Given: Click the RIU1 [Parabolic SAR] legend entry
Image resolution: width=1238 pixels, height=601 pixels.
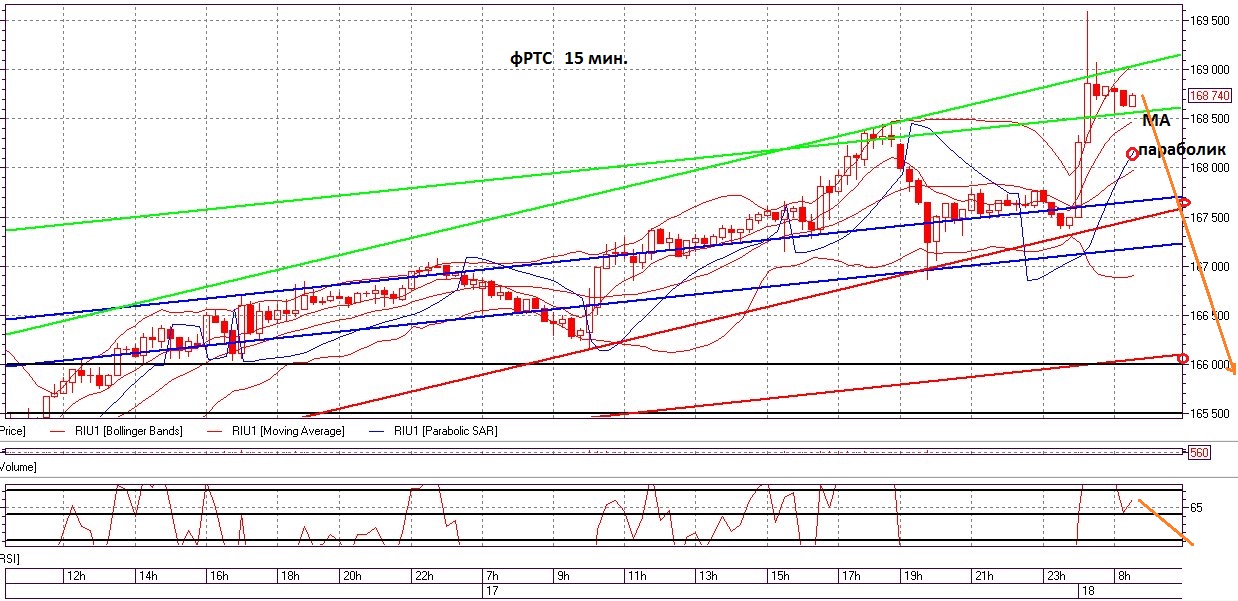Looking at the screenshot, I should point(445,431).
